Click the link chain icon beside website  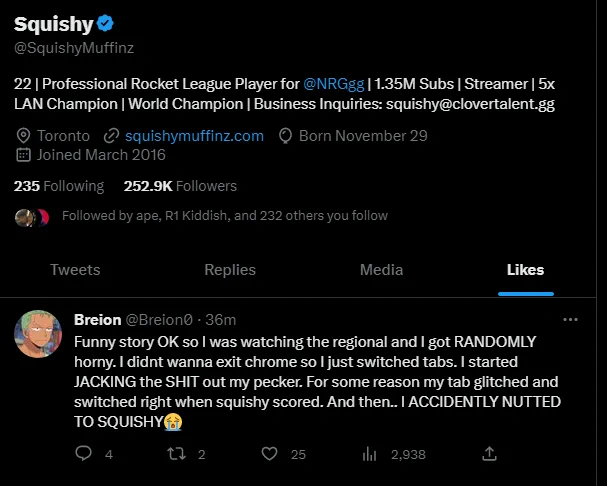pos(111,136)
